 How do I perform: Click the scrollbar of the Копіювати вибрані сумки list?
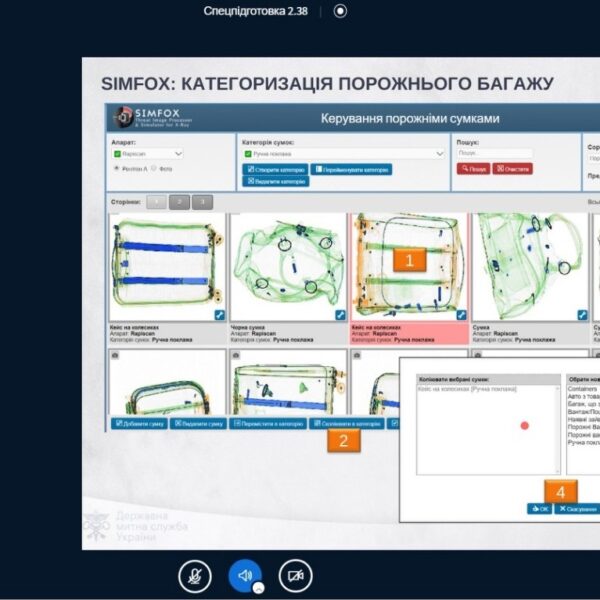pos(557,430)
